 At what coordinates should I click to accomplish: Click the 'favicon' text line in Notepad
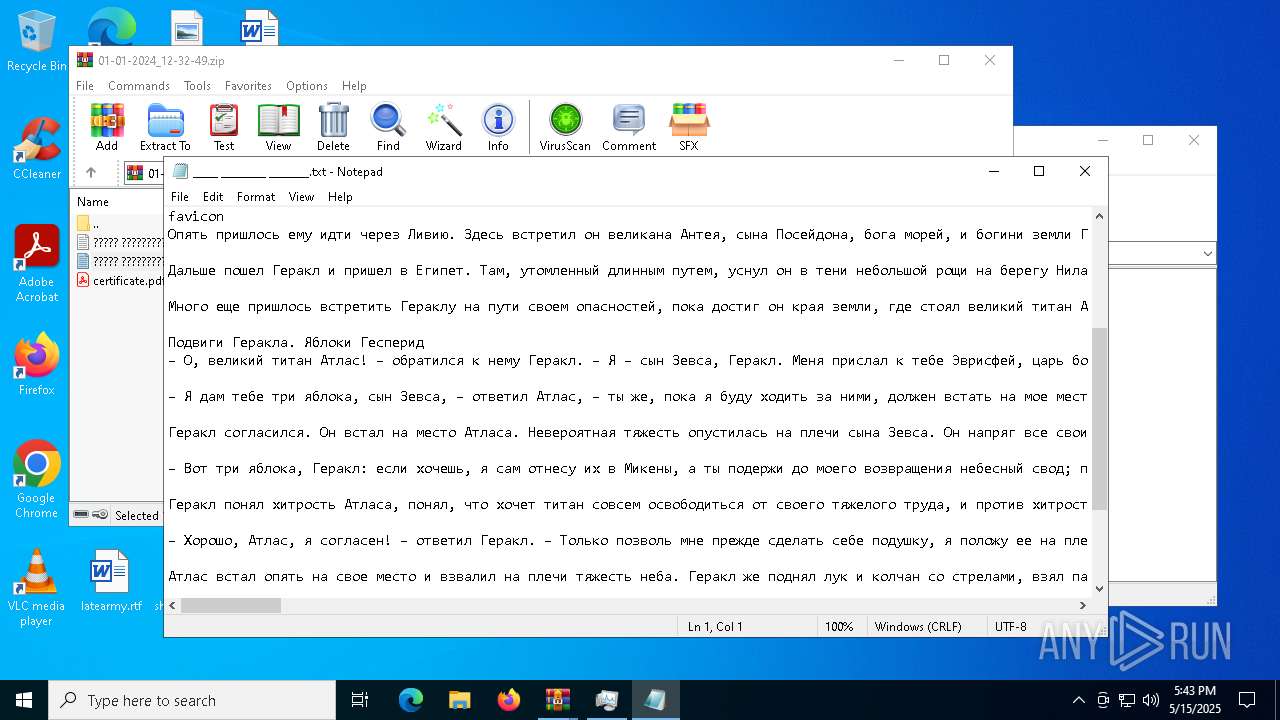click(x=196, y=216)
